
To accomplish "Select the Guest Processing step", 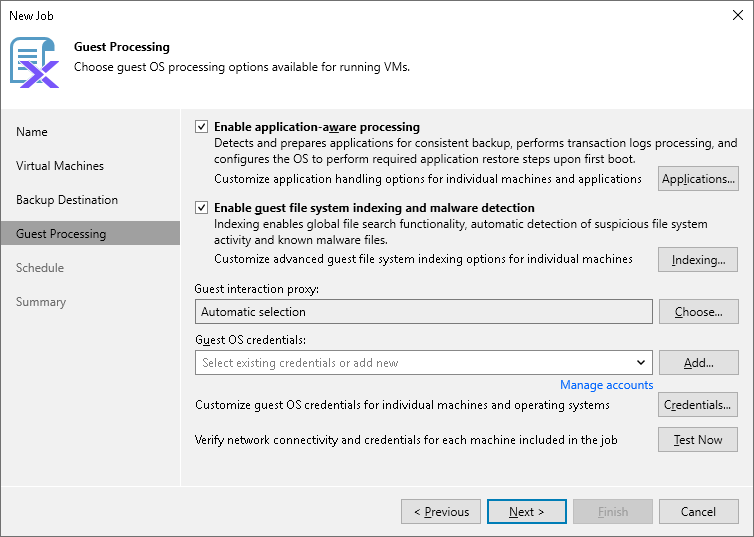I will [x=61, y=234].
